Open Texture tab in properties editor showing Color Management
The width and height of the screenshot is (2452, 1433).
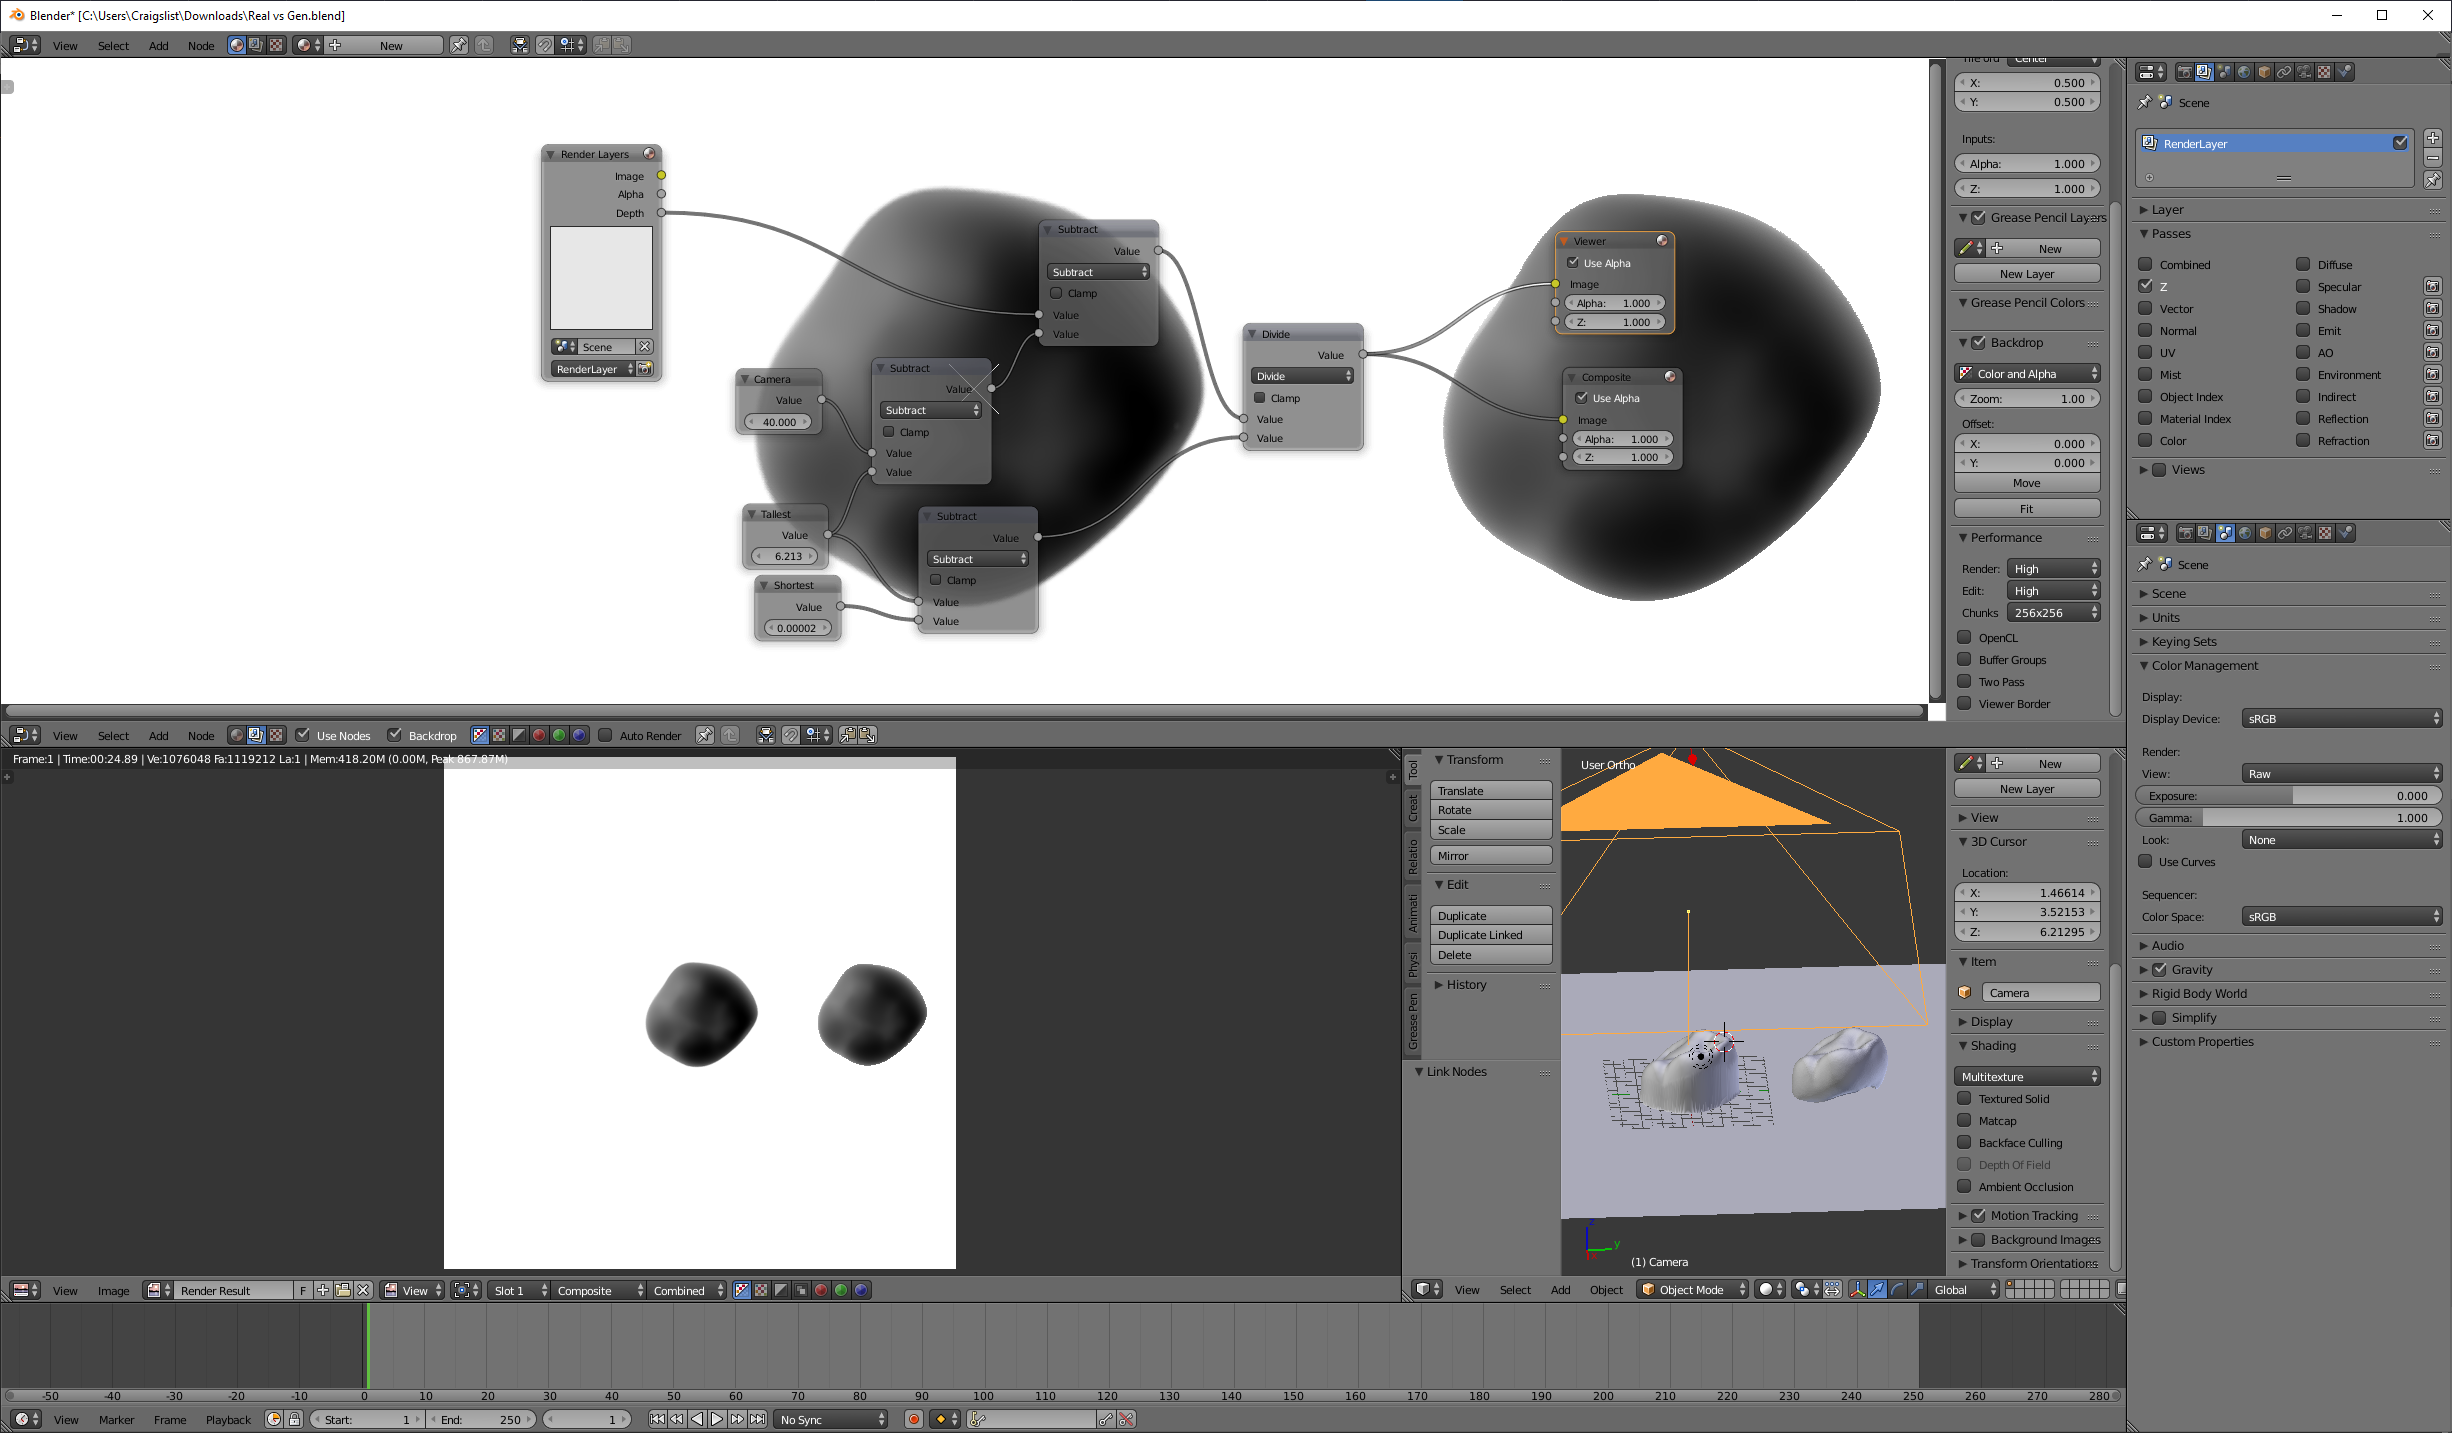point(2325,533)
